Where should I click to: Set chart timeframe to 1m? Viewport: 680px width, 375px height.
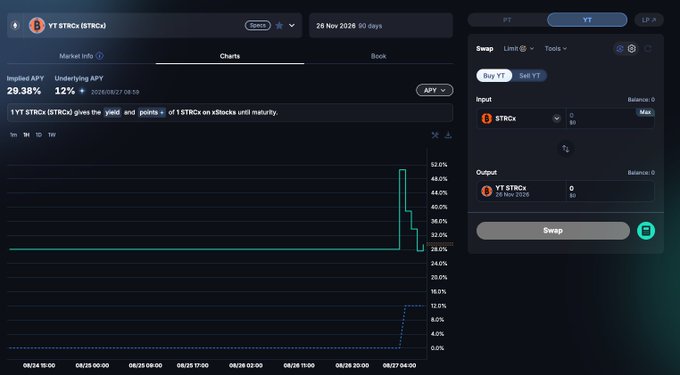[13, 135]
